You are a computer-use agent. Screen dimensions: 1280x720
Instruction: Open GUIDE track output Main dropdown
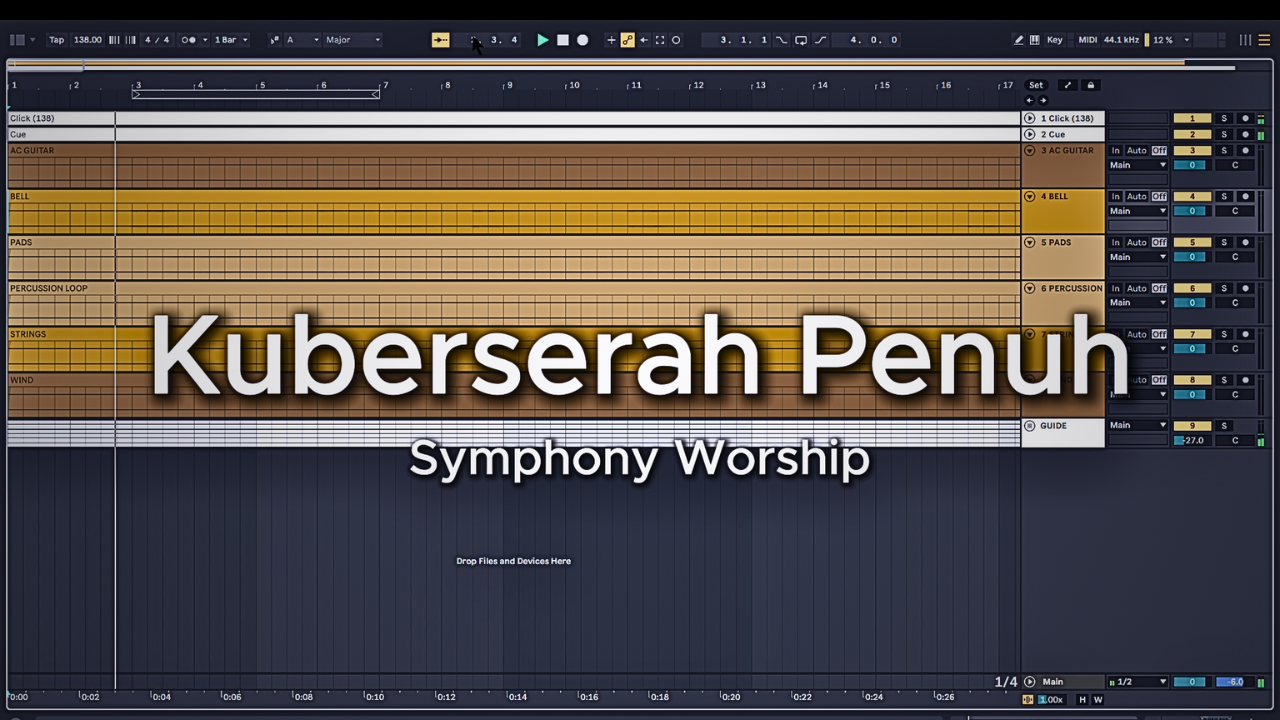tap(1138, 425)
